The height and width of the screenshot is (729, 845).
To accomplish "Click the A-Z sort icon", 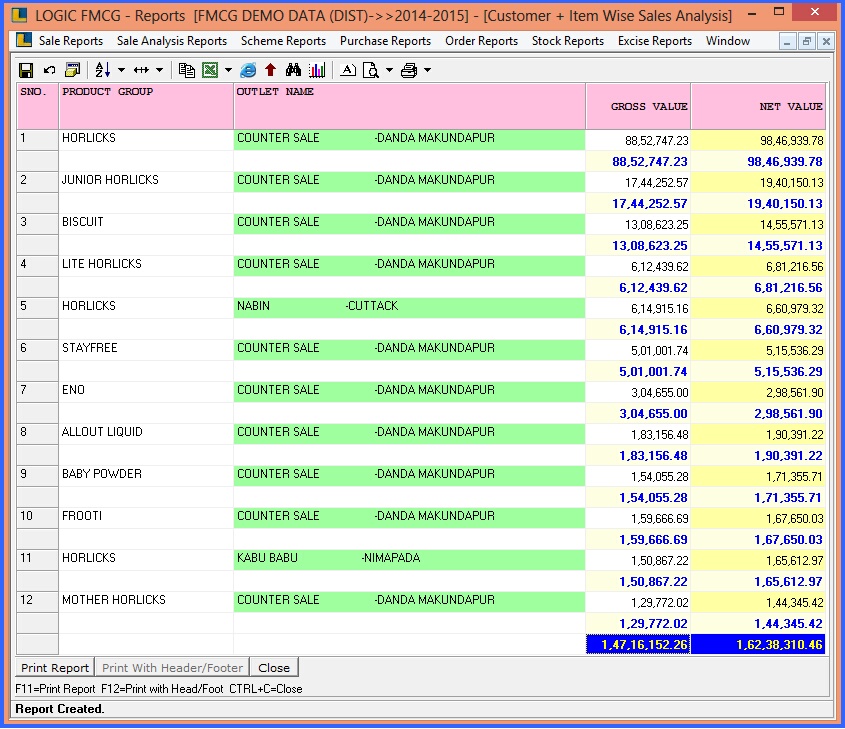I will (102, 70).
